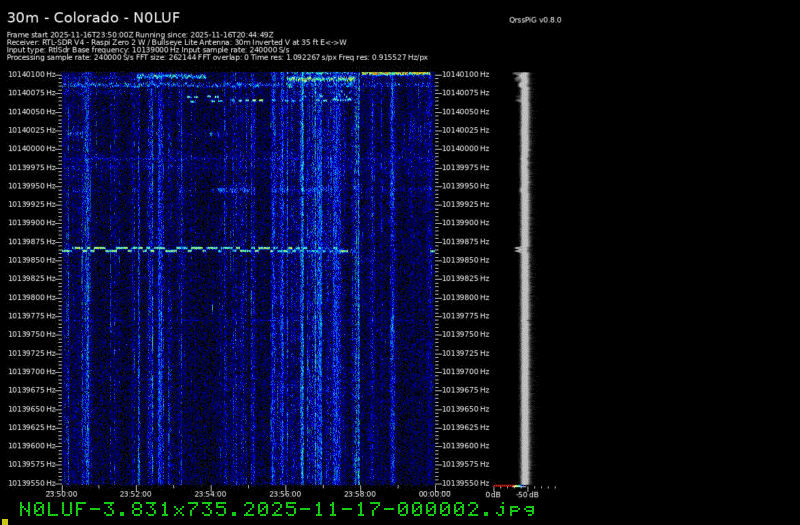The width and height of the screenshot is (800, 525).
Task: Click the 0dB scale label
Action: (x=493, y=494)
